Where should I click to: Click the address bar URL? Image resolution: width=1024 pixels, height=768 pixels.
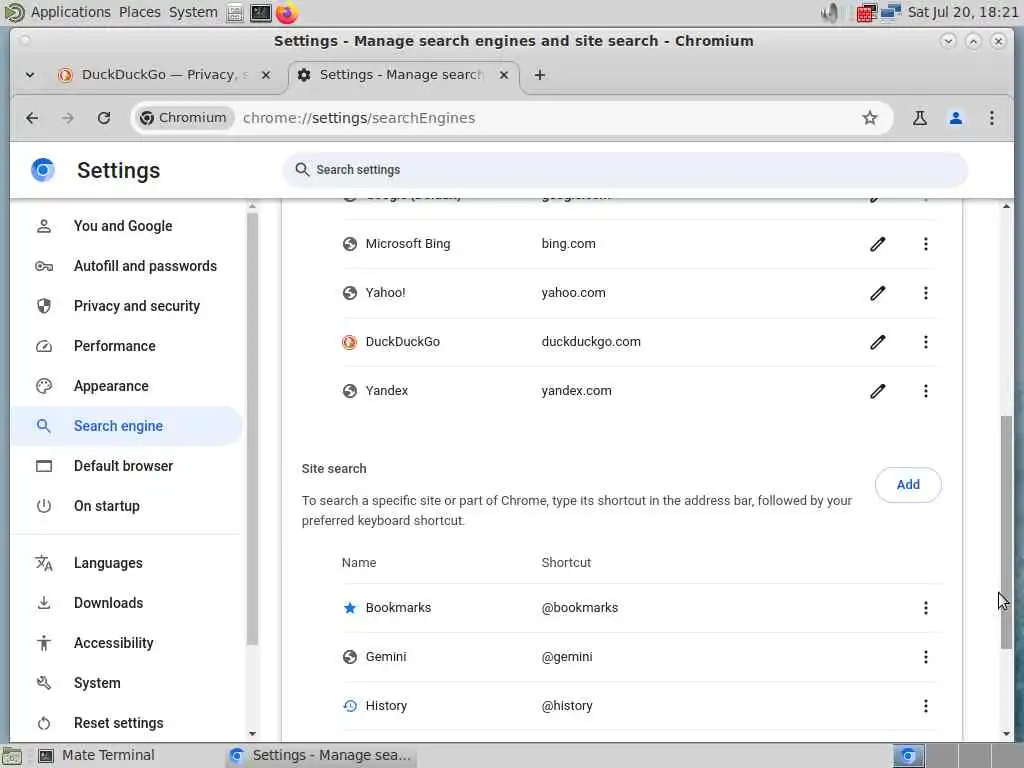[359, 118]
